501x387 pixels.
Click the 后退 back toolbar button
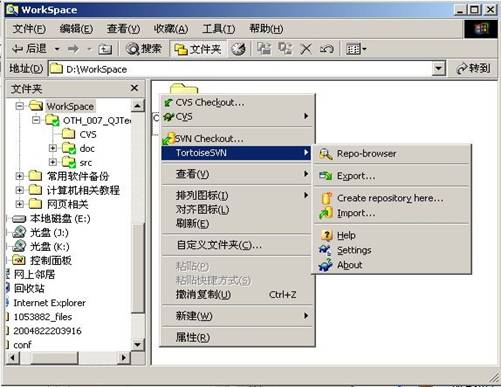tap(29, 49)
